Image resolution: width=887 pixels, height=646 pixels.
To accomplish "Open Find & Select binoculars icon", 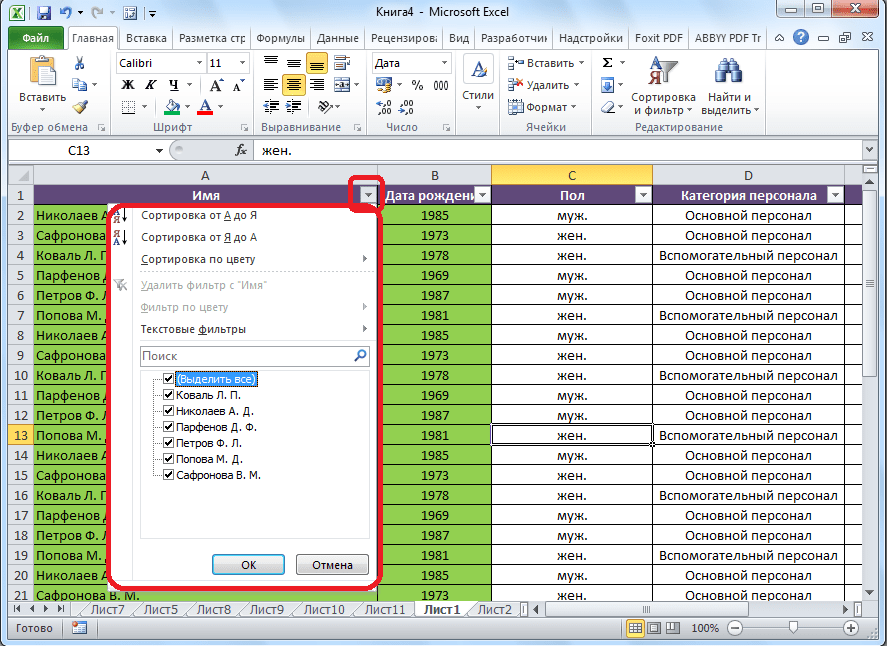I will pos(728,72).
